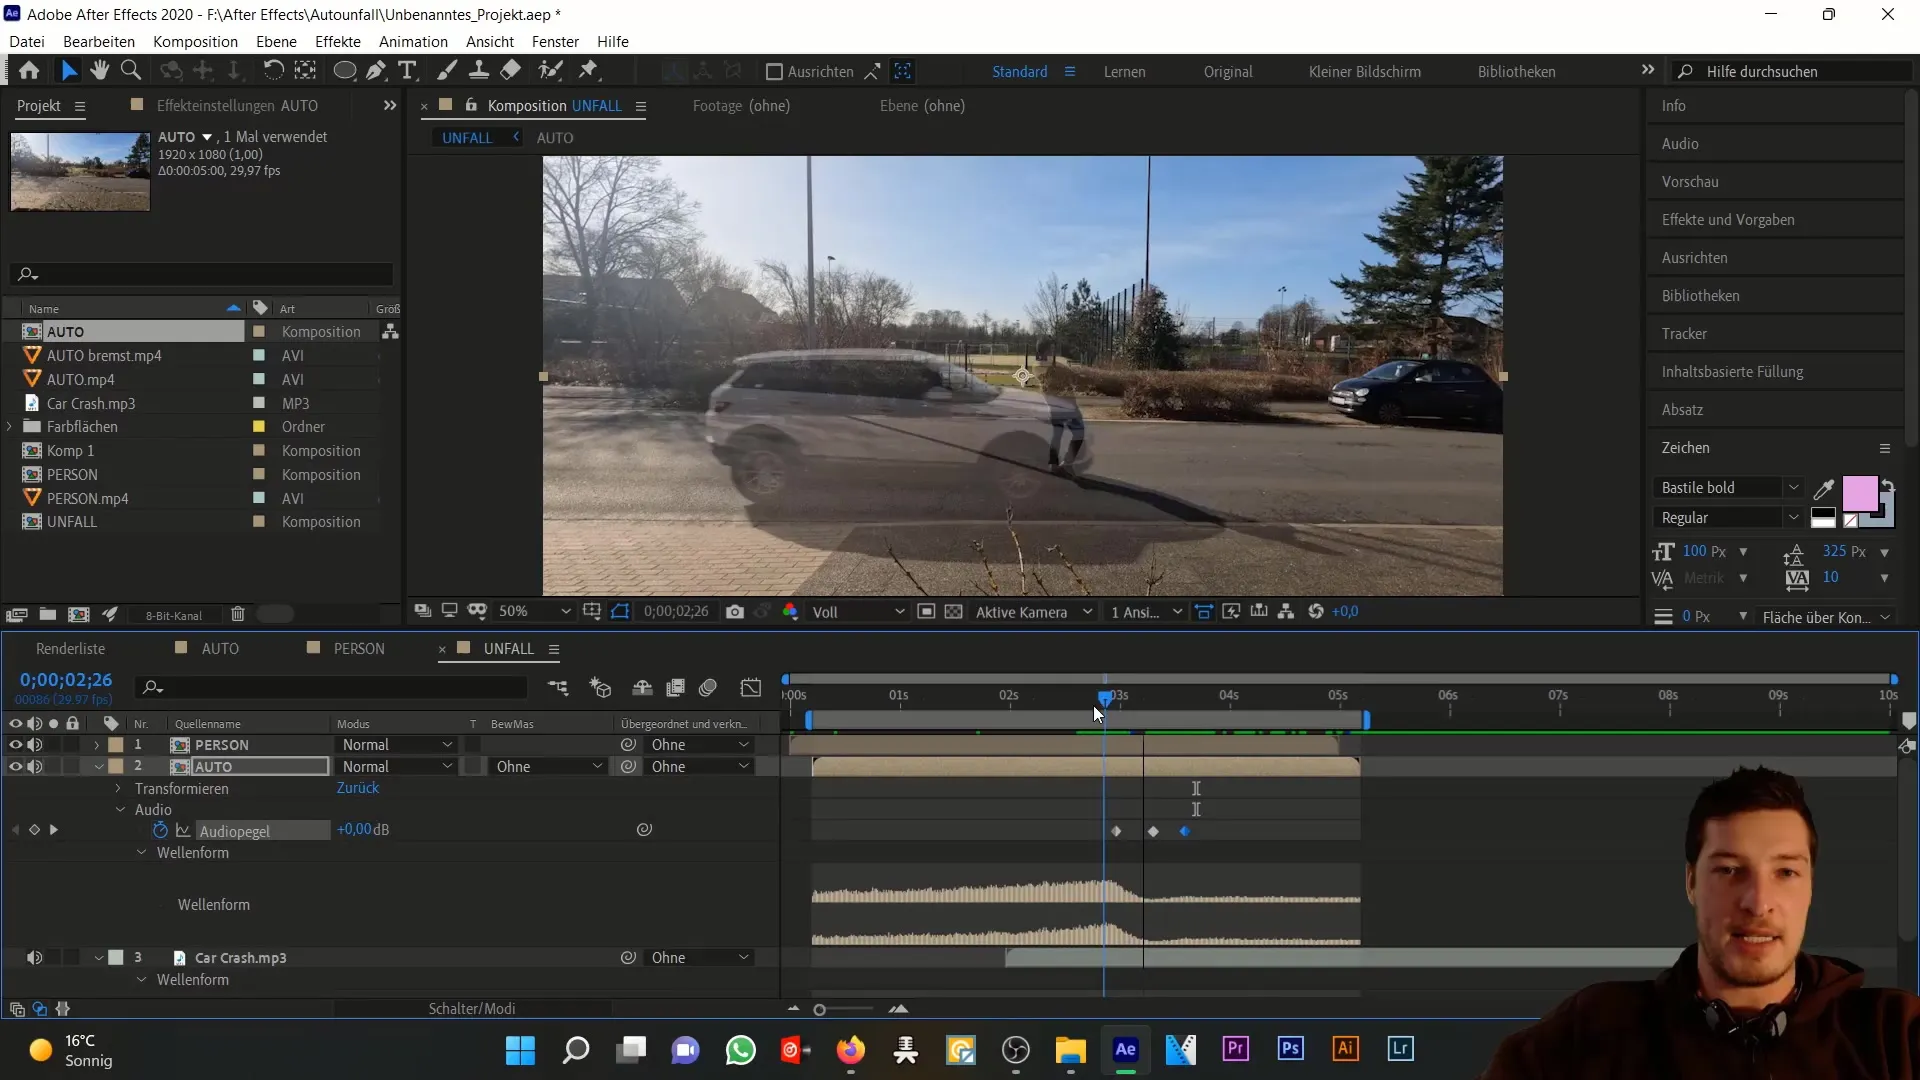Select the Home tool icon
1920x1080 pixels.
[x=29, y=71]
